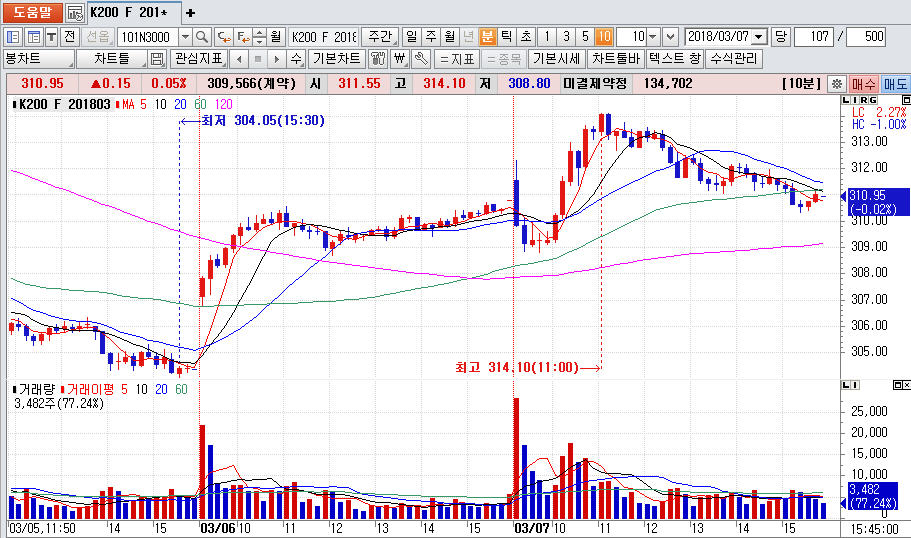Open the 2018/03/07 date picker dropdown
The height and width of the screenshot is (538, 911).
(758, 37)
